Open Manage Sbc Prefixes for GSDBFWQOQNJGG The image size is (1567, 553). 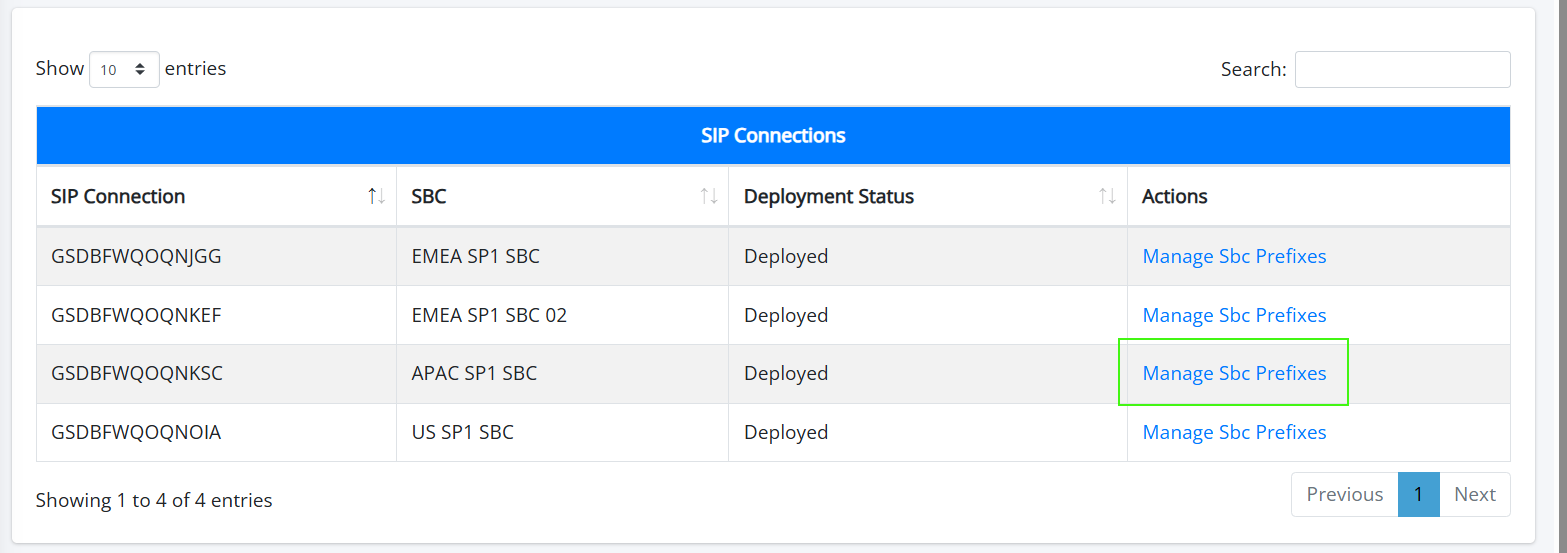tap(1234, 256)
